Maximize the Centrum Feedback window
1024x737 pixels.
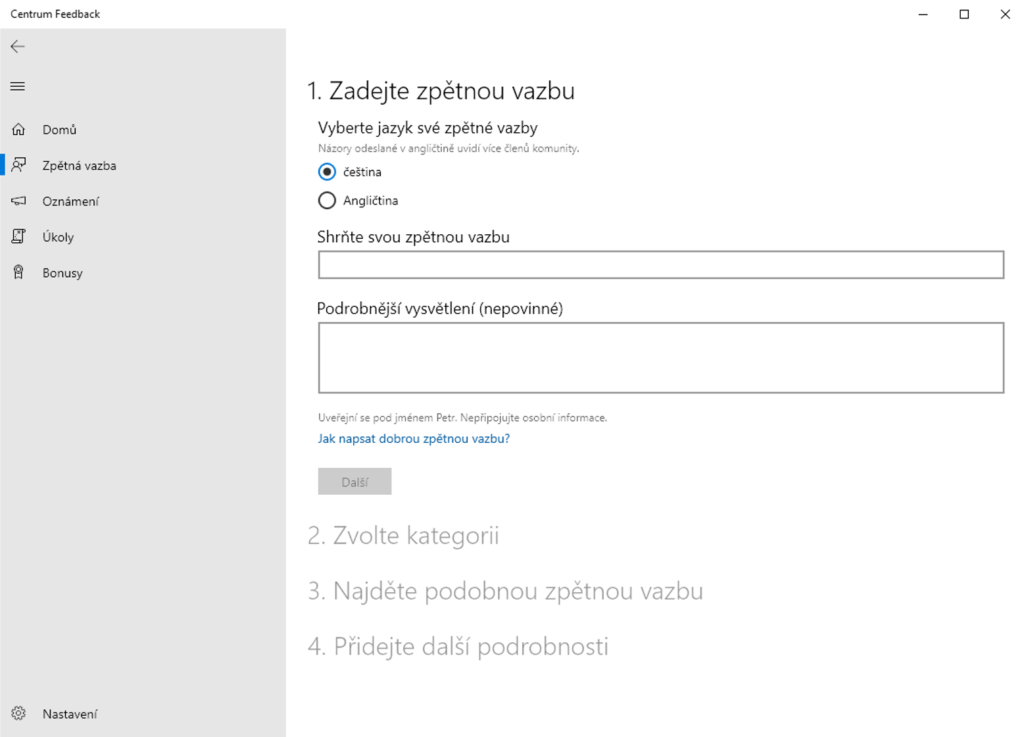point(964,14)
